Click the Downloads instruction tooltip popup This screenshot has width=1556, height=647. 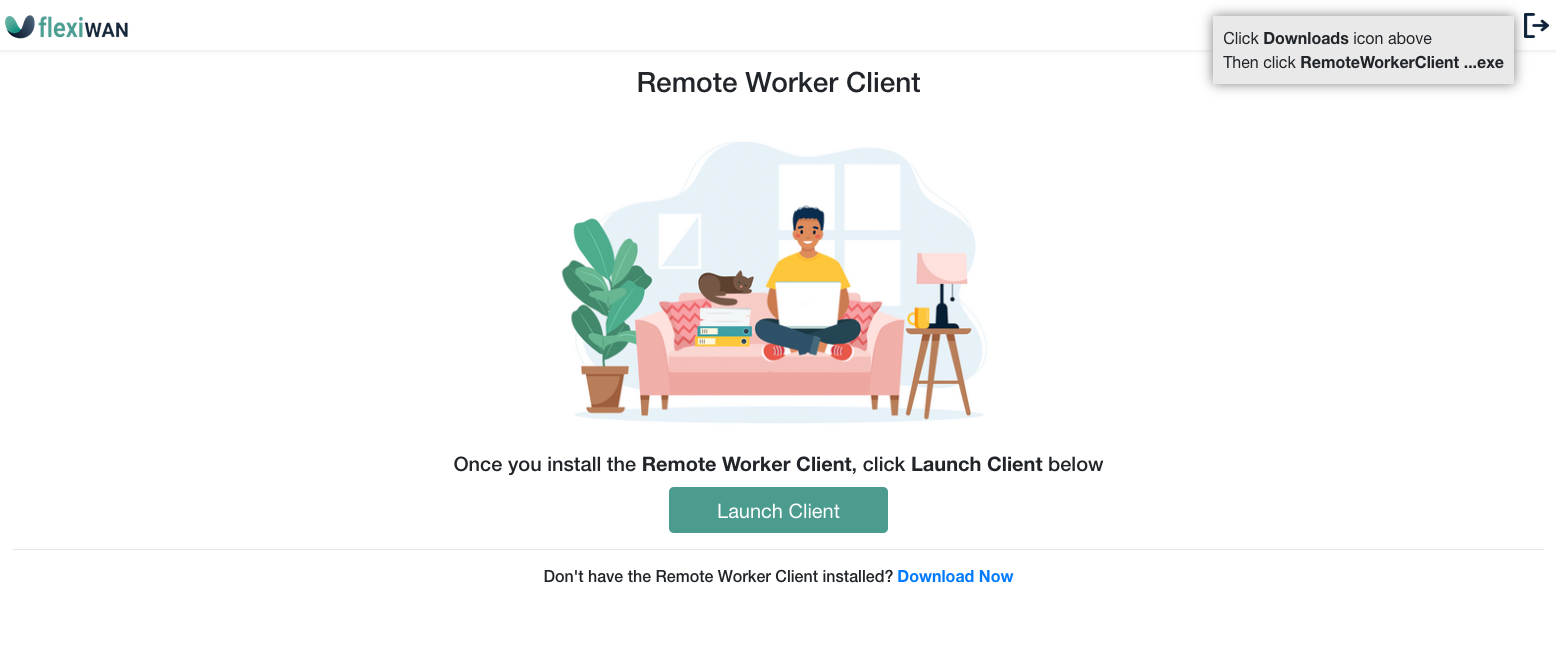coord(1363,50)
